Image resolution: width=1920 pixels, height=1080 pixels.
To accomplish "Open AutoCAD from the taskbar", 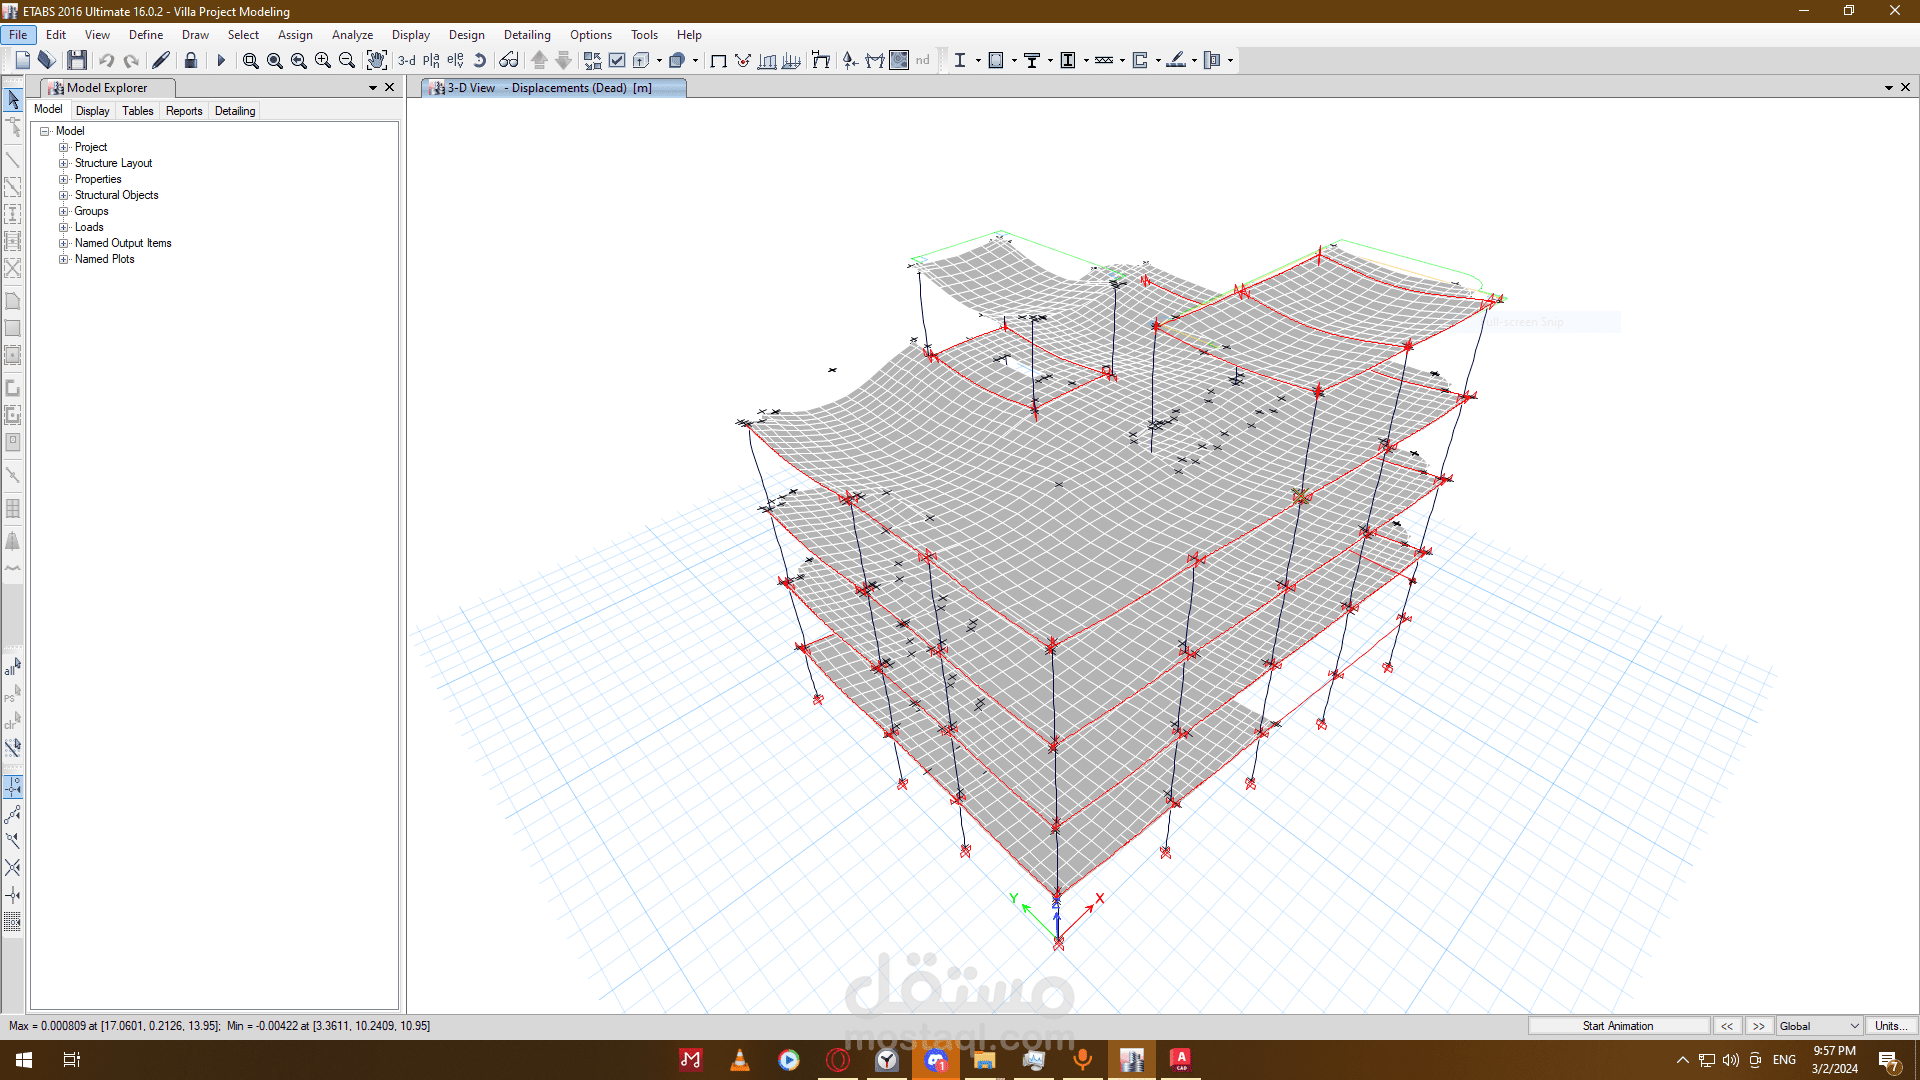I will point(1181,1060).
